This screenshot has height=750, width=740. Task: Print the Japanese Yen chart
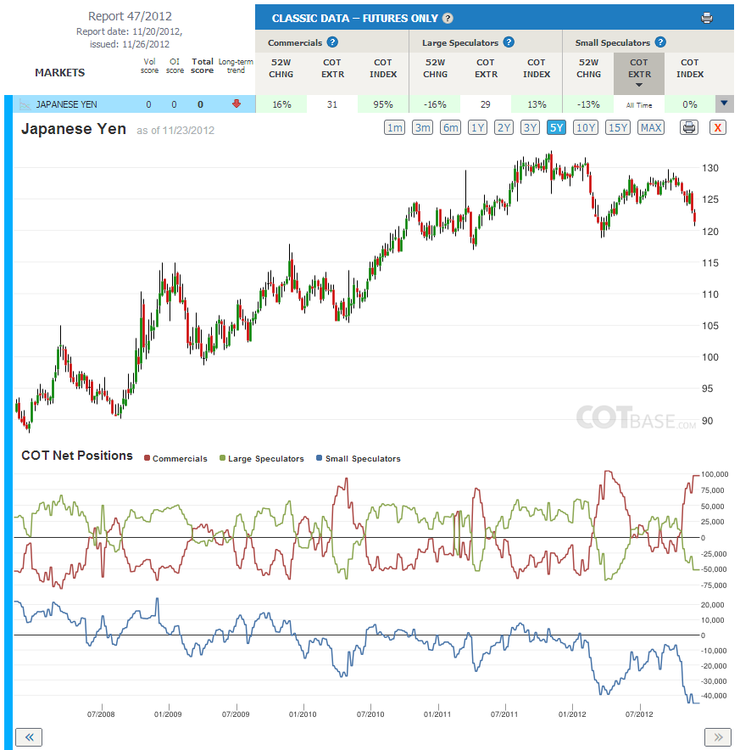(689, 127)
